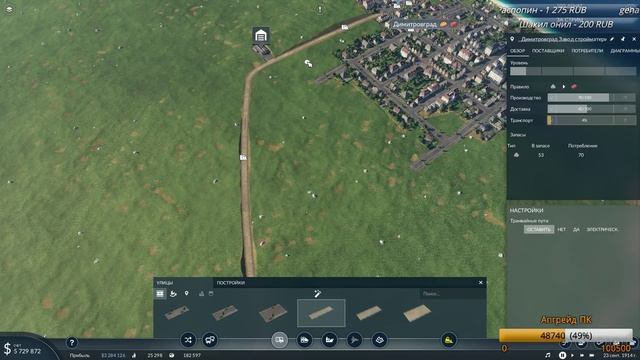640x360 pixels.
Task: Select the bus stop category icon
Action: [173, 293]
